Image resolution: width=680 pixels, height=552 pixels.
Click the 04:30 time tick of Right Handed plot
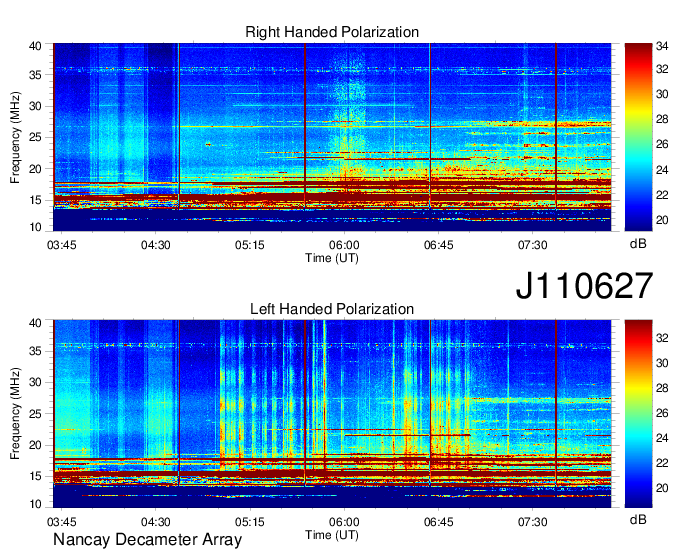155,245
